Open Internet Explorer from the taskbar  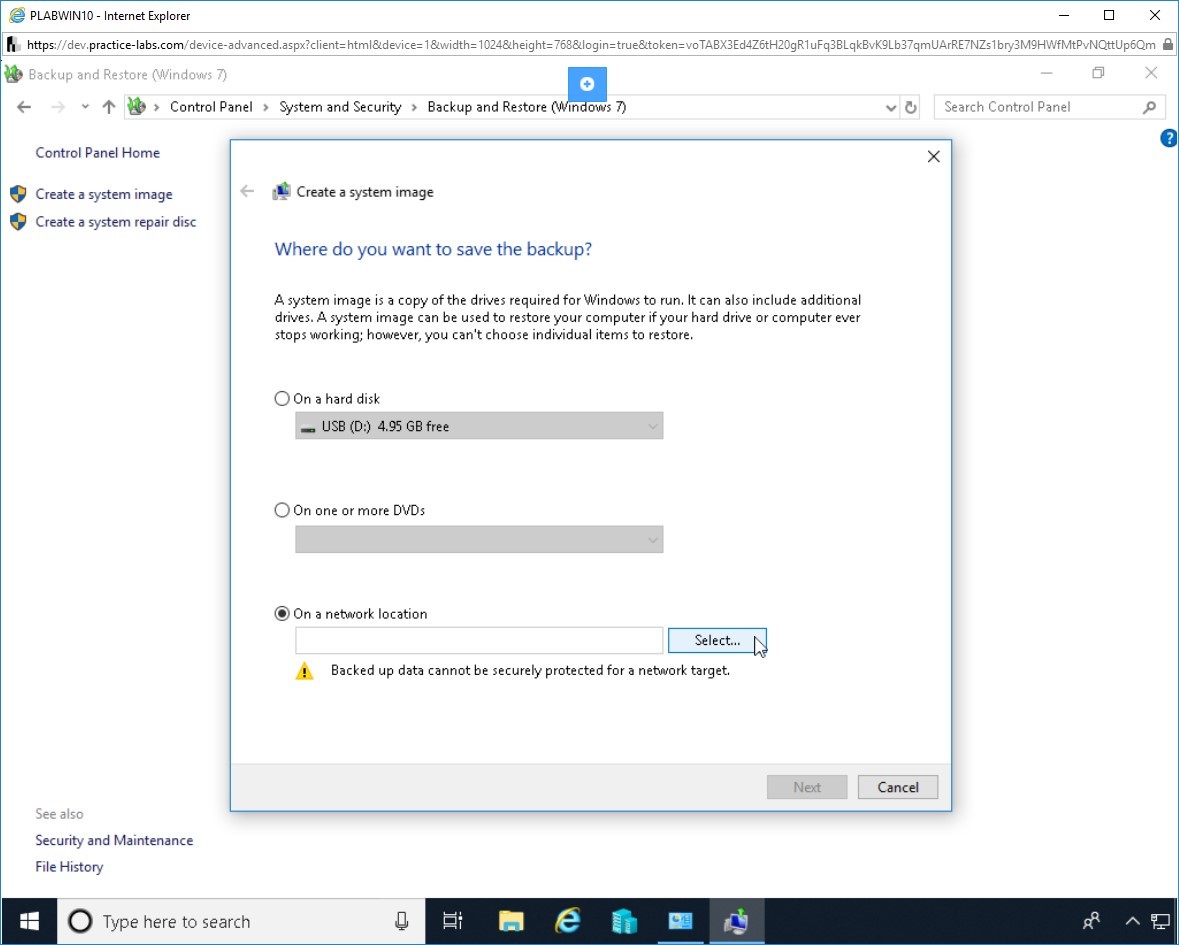tap(568, 921)
